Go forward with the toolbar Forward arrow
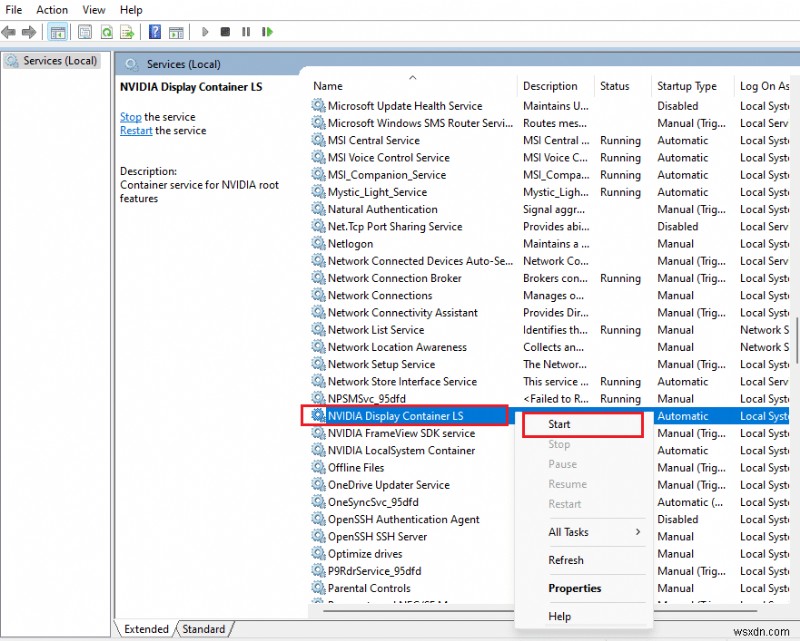The width and height of the screenshot is (800, 641). 29,32
